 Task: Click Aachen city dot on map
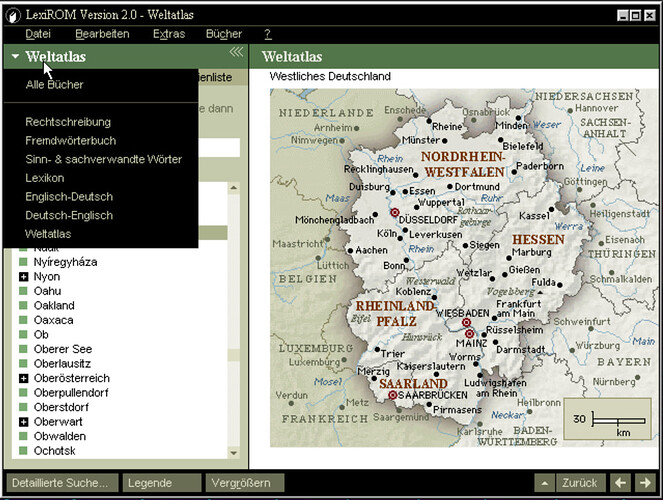pyautogui.click(x=350, y=251)
